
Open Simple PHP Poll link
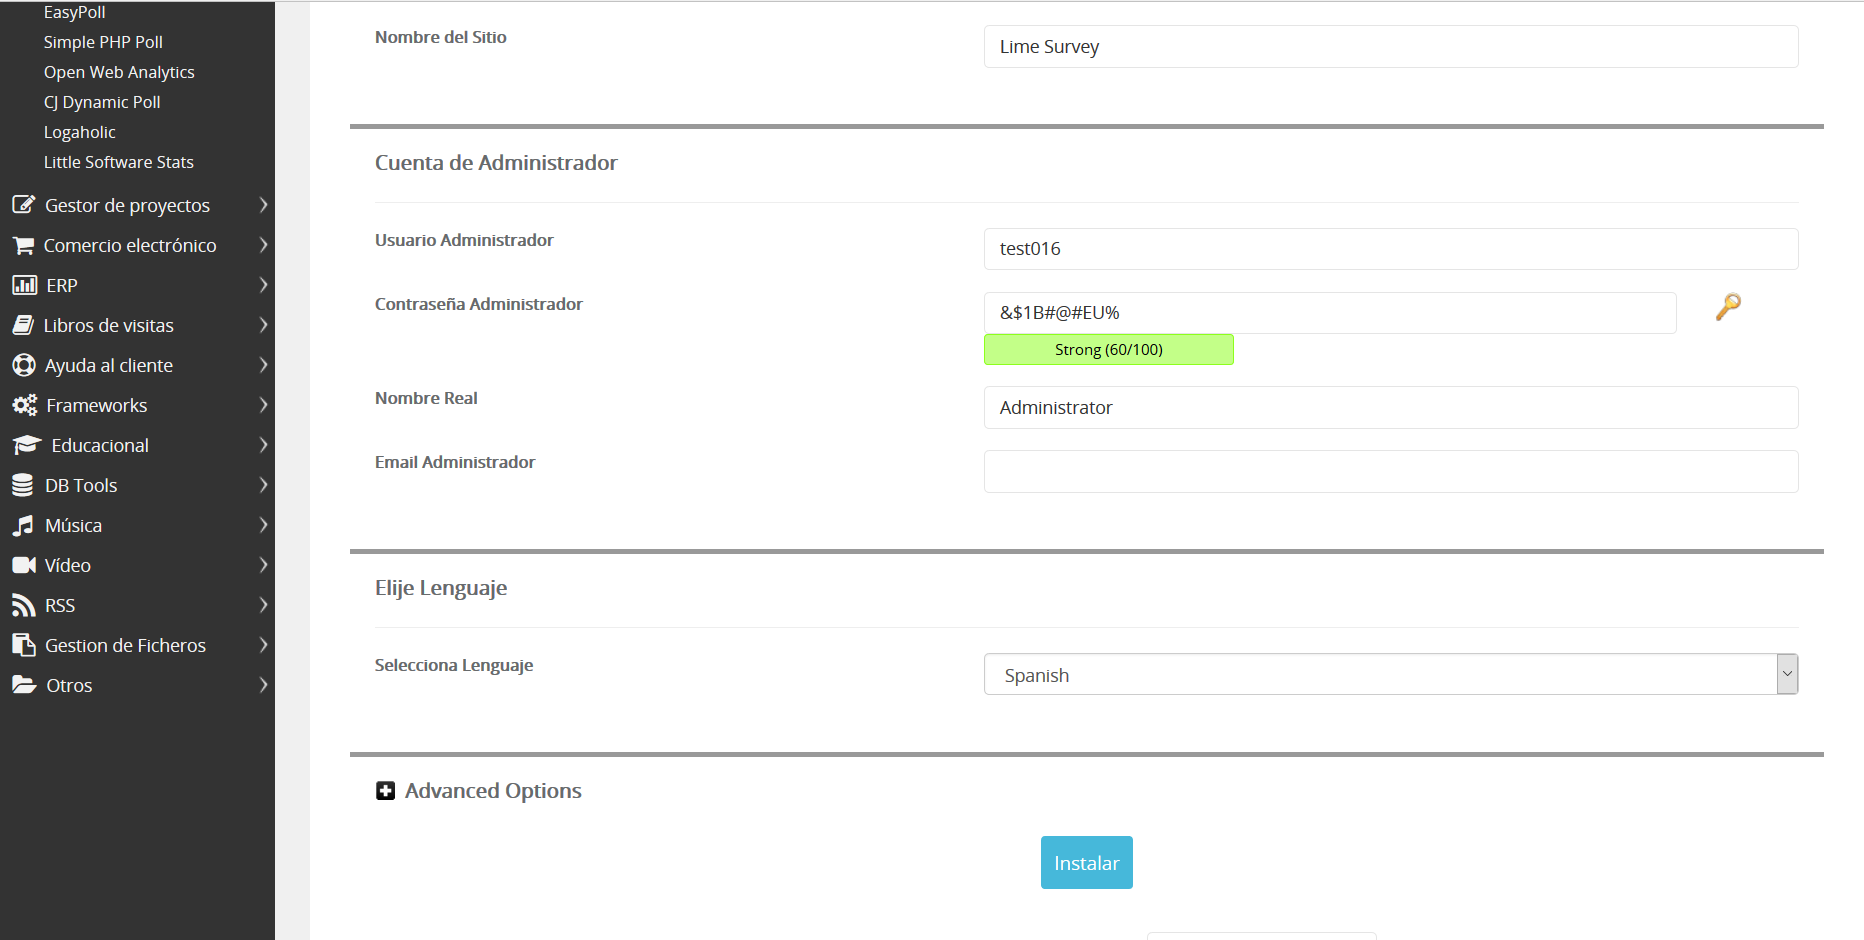(x=103, y=42)
